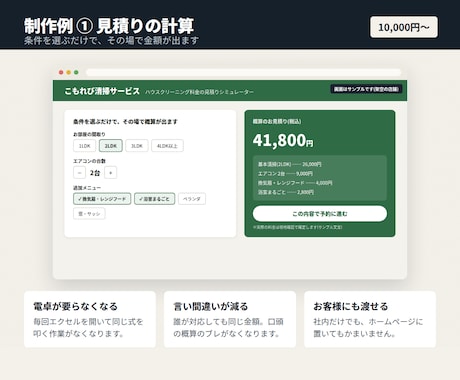
Task: Click the 基本清掃(2LDK) breakdown line
Action: tap(289, 164)
